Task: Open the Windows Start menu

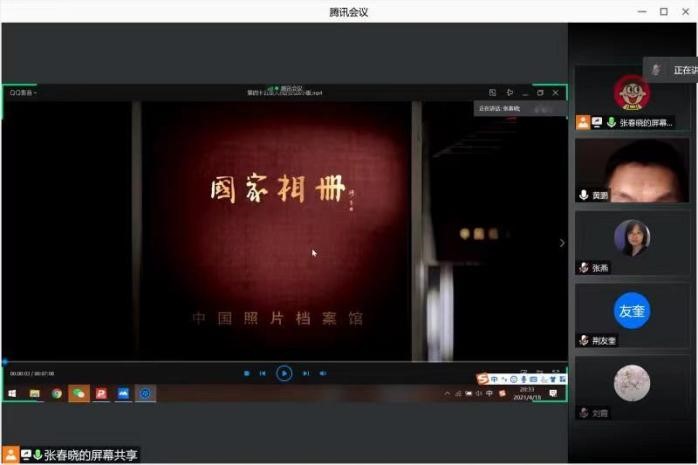Action: (12, 393)
